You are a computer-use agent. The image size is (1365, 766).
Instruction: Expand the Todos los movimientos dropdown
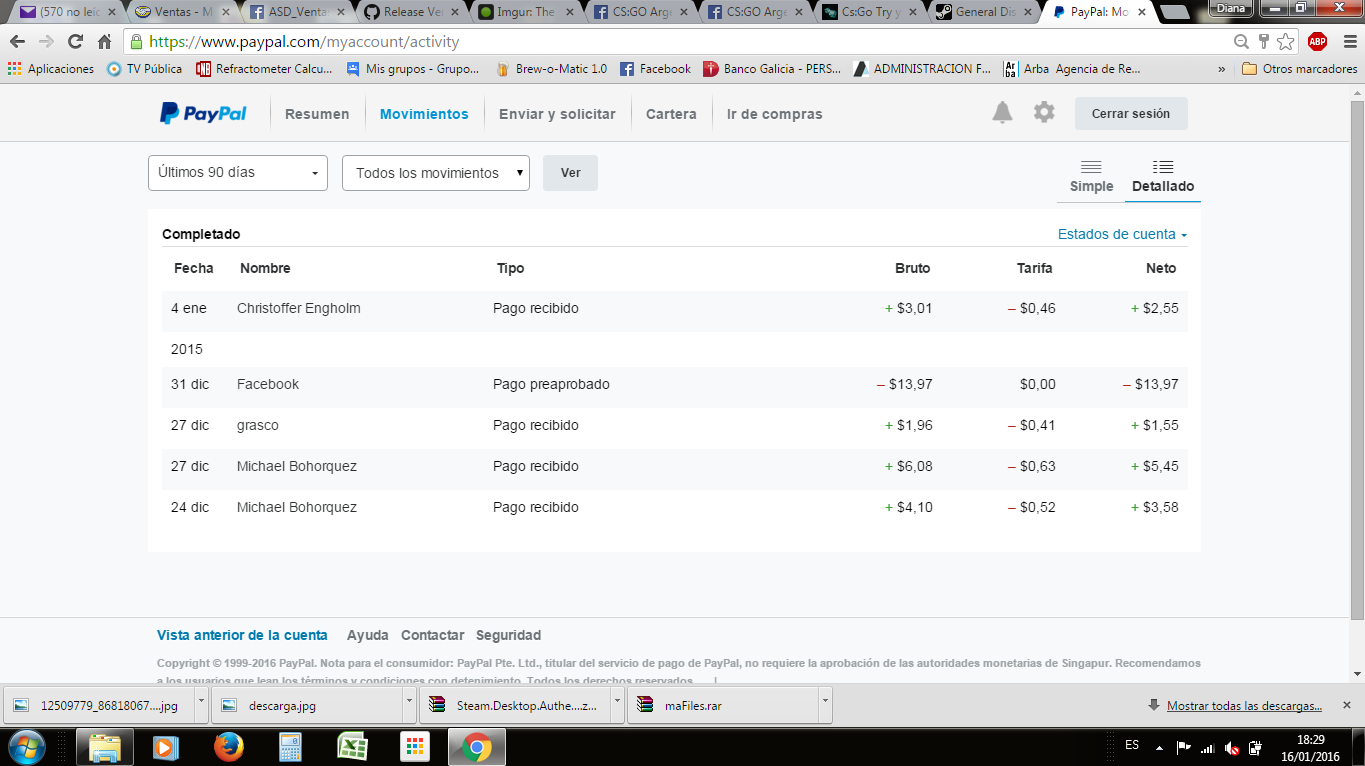(x=435, y=173)
